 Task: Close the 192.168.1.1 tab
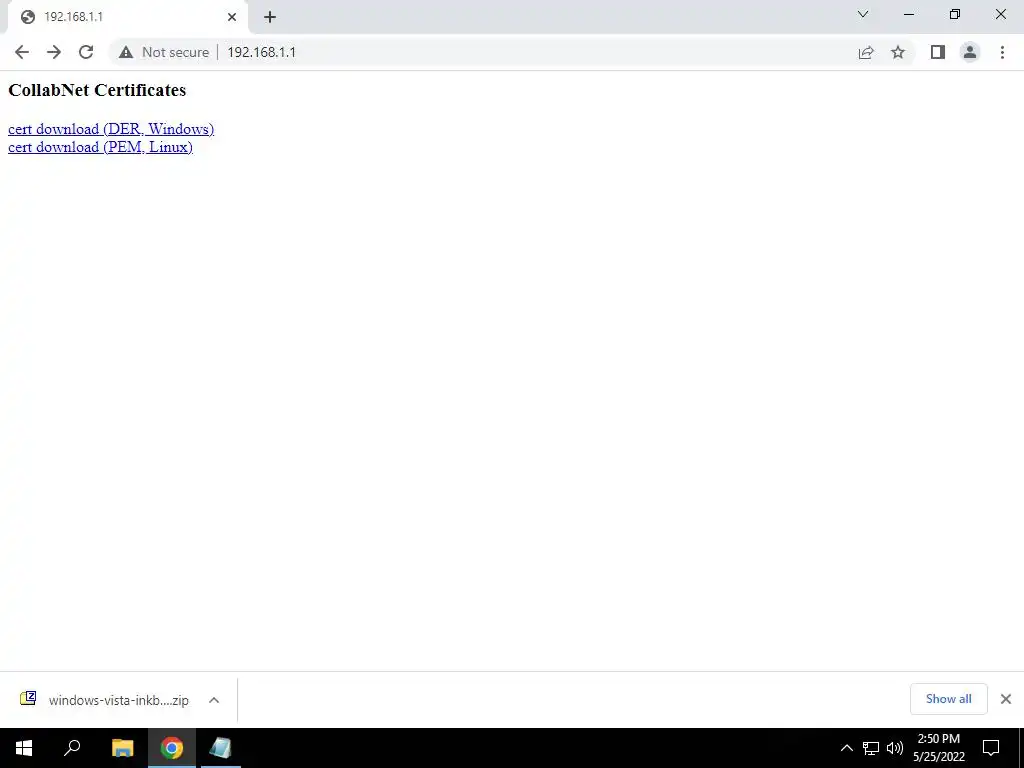pyautogui.click(x=232, y=17)
